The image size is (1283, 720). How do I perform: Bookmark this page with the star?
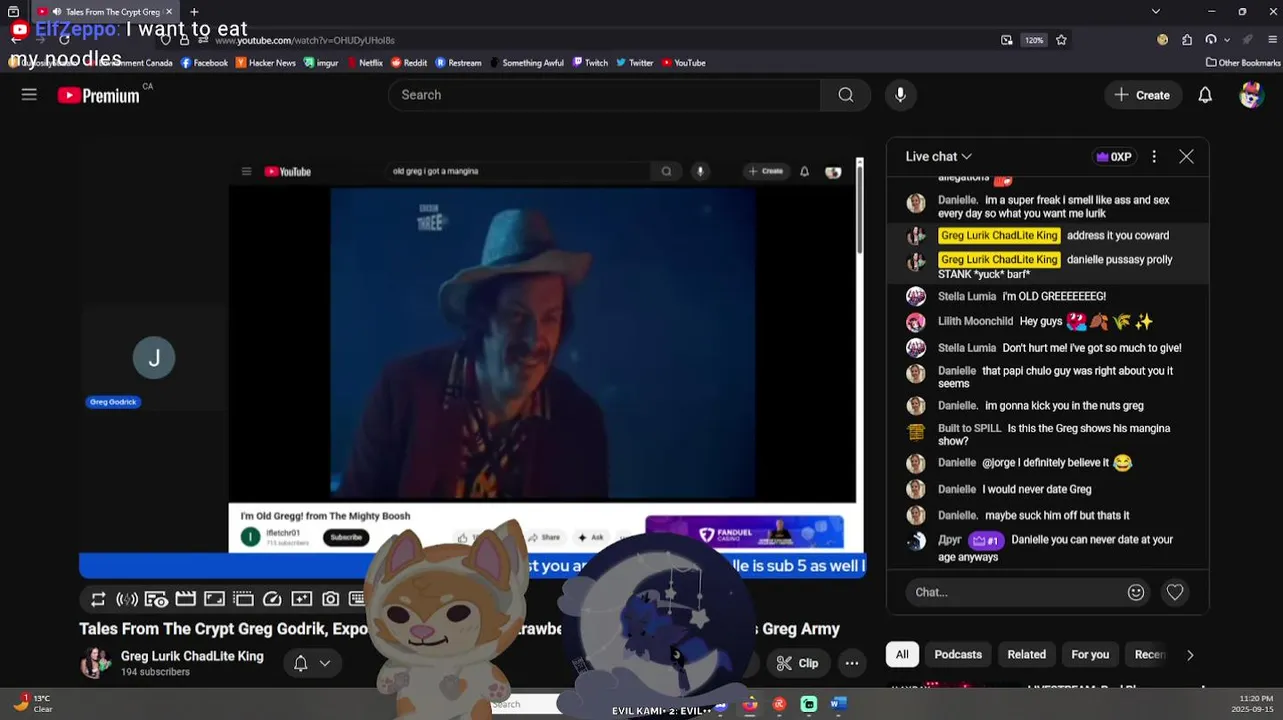click(x=1061, y=40)
